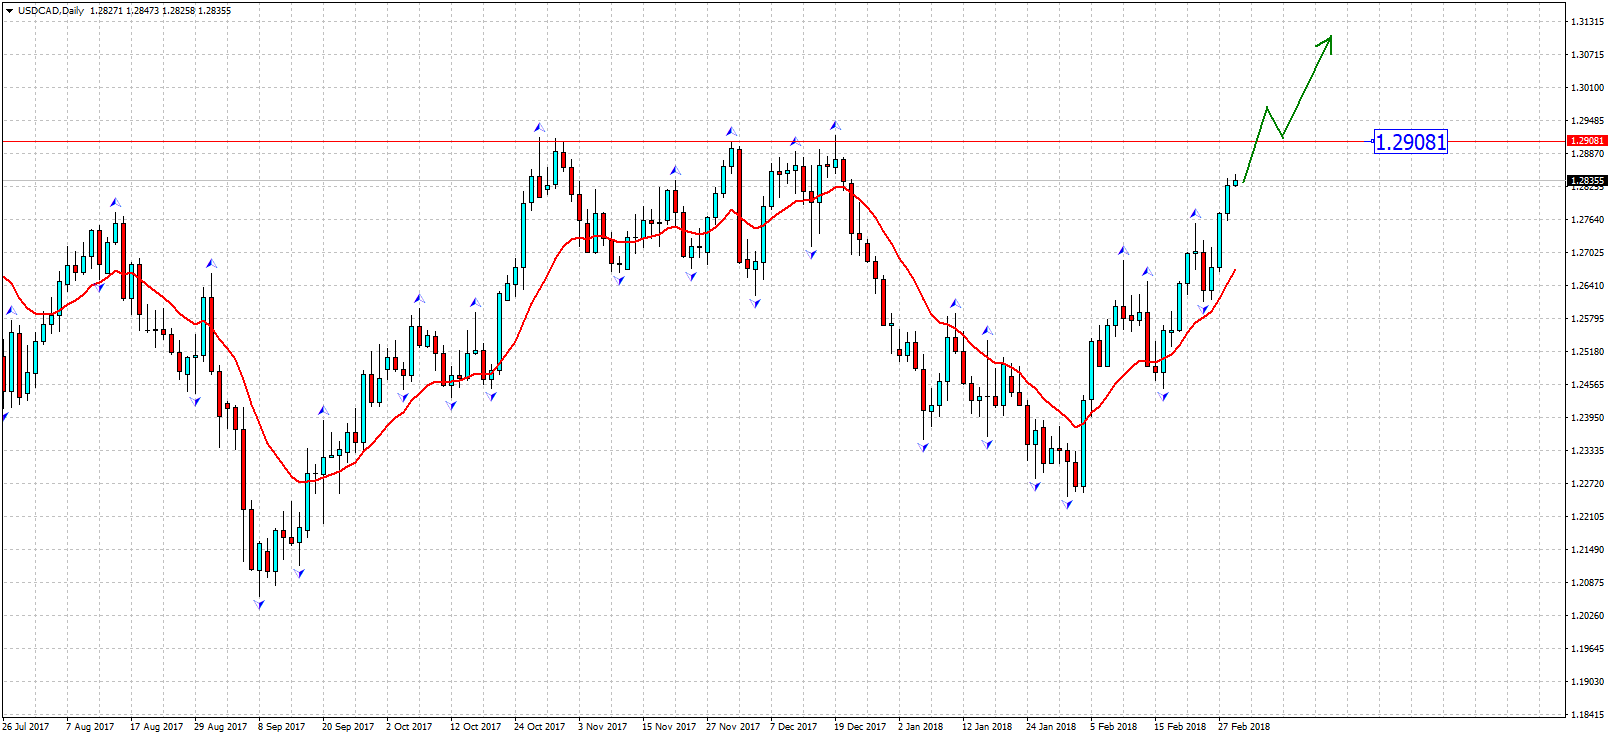Image resolution: width=1608 pixels, height=738 pixels.
Task: Select the 24 Oct 2017 date label
Action: click(x=539, y=727)
